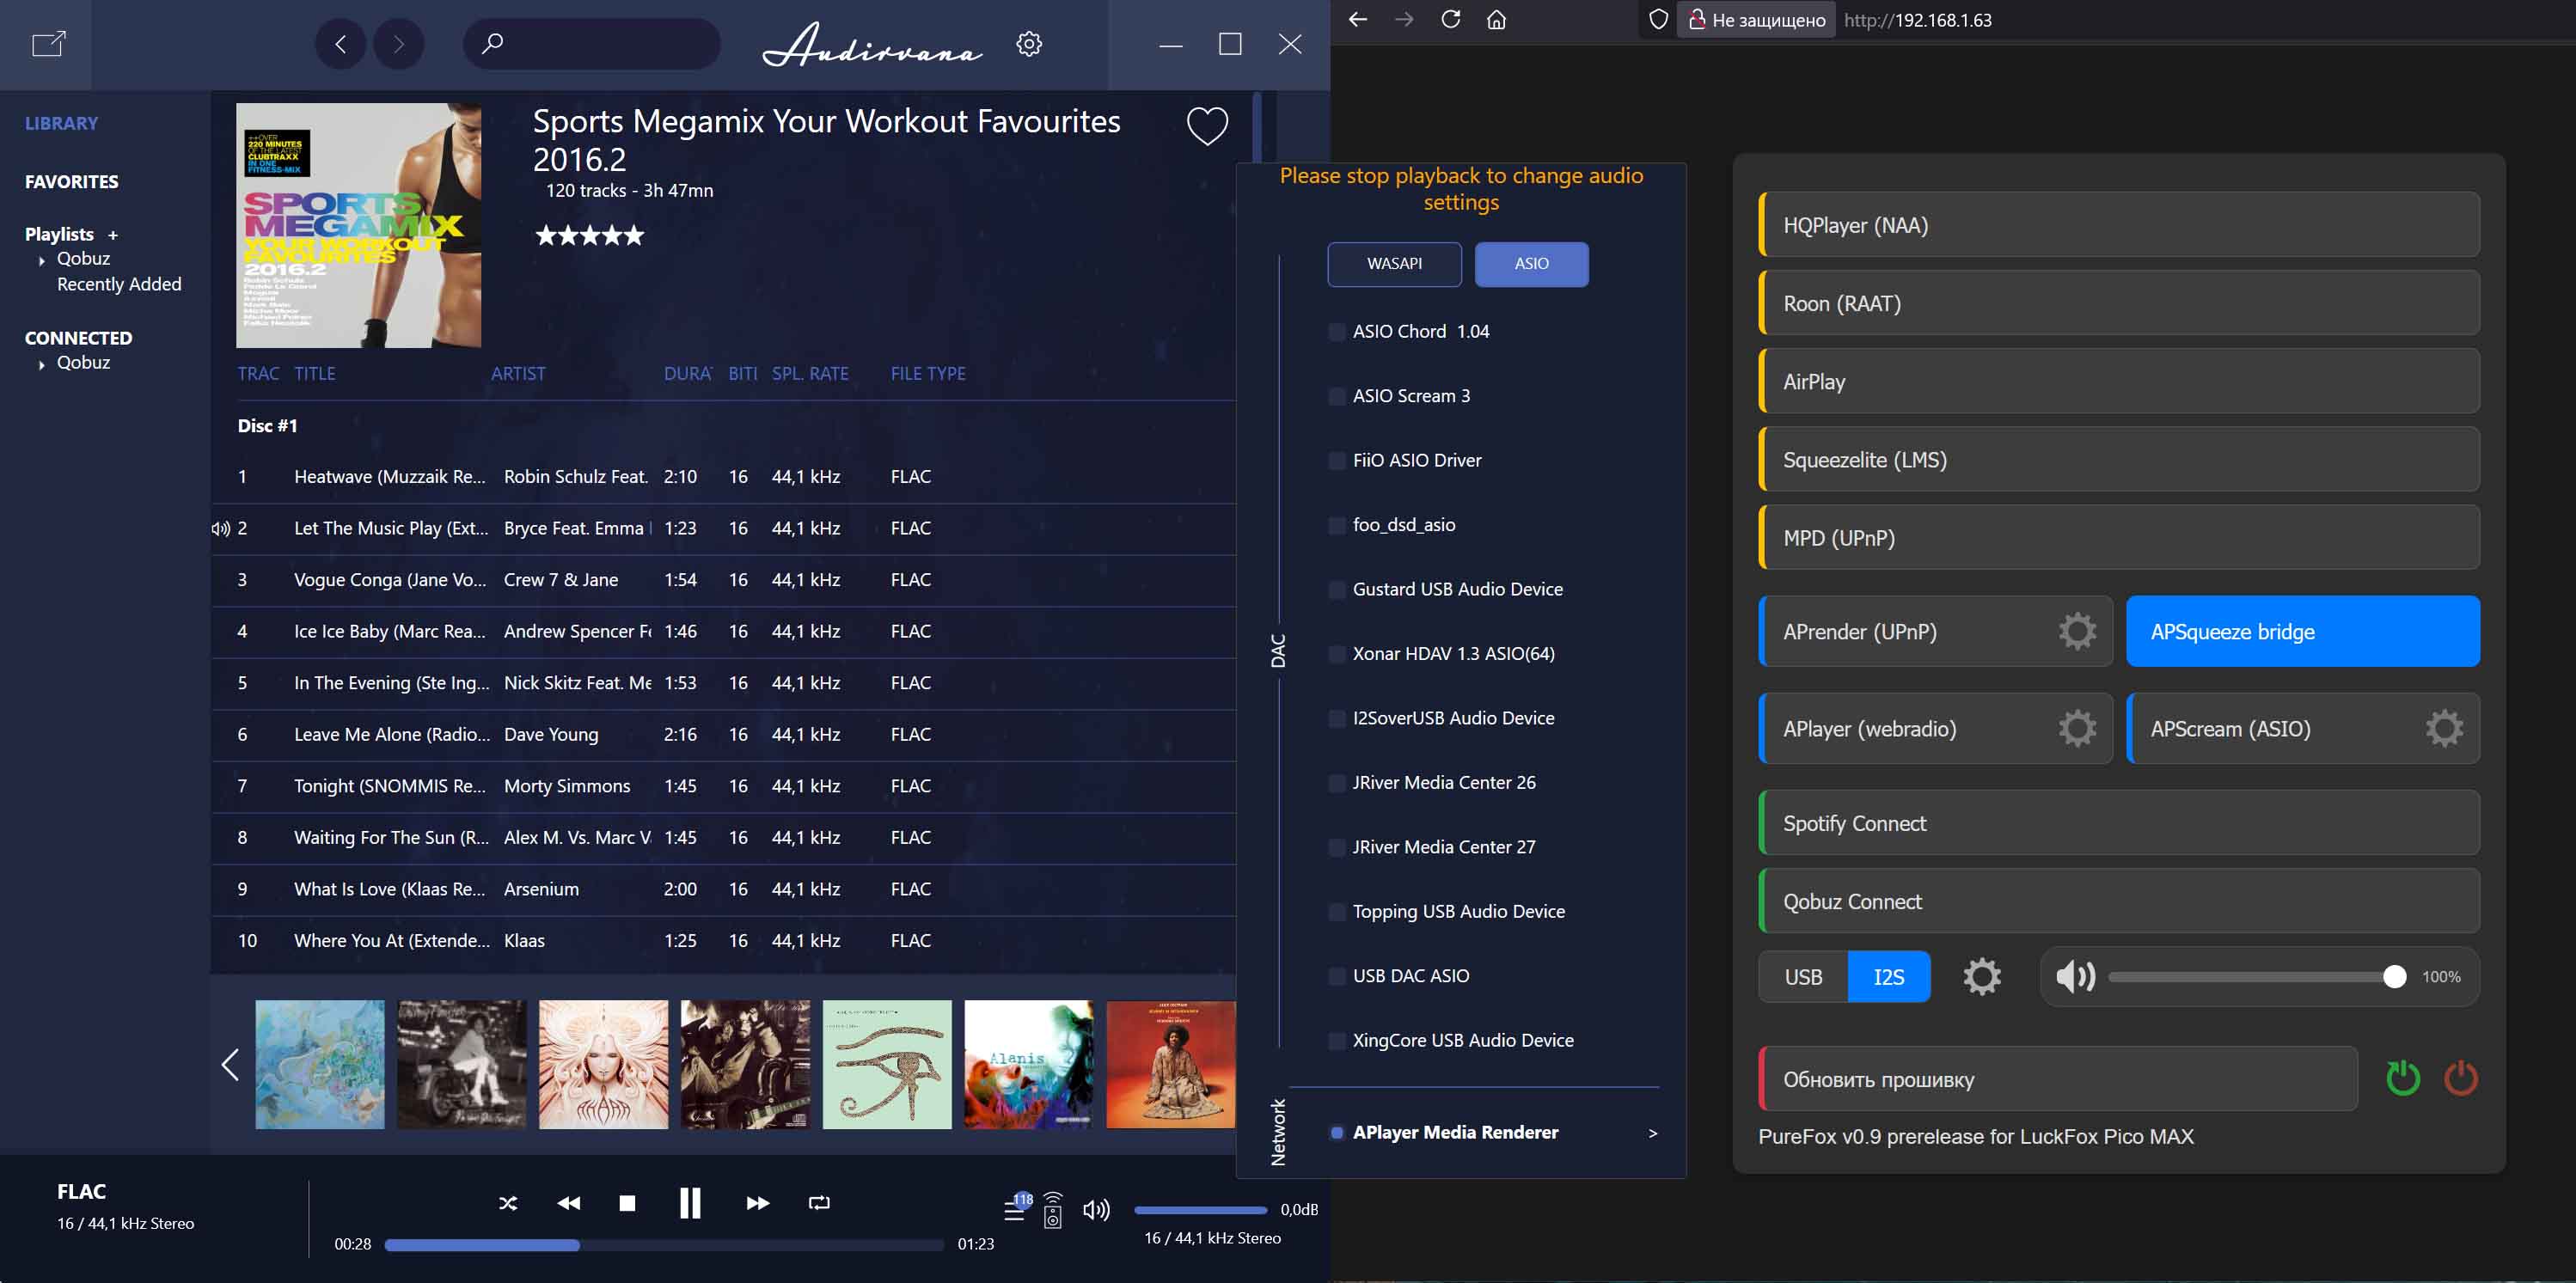Open Audirvana settings gear

pos(1029,44)
